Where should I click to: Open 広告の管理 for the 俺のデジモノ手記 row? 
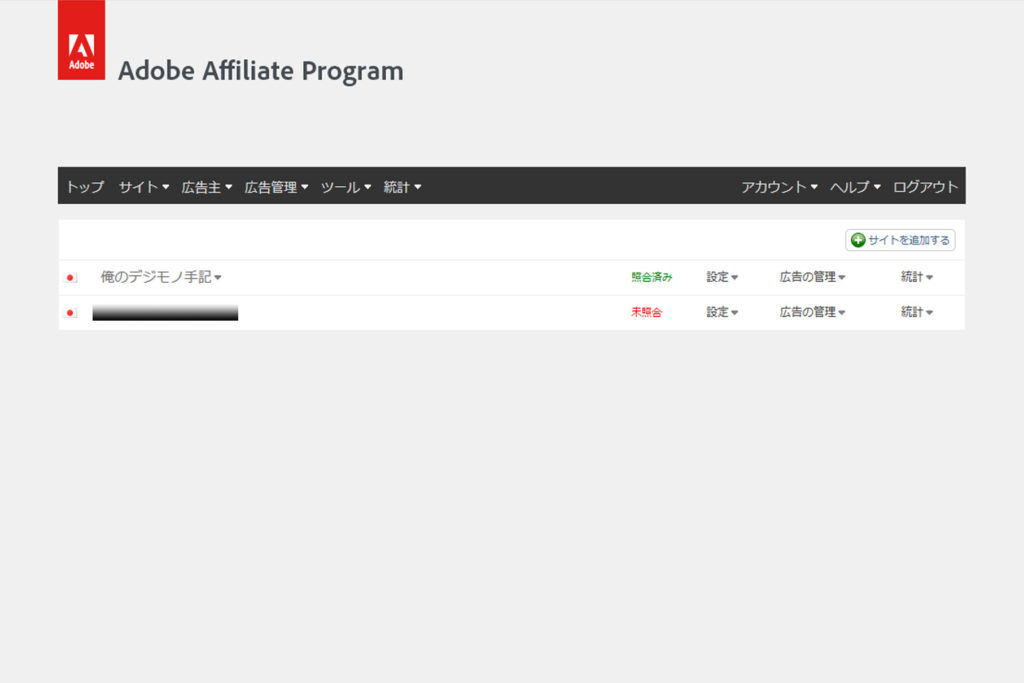812,277
